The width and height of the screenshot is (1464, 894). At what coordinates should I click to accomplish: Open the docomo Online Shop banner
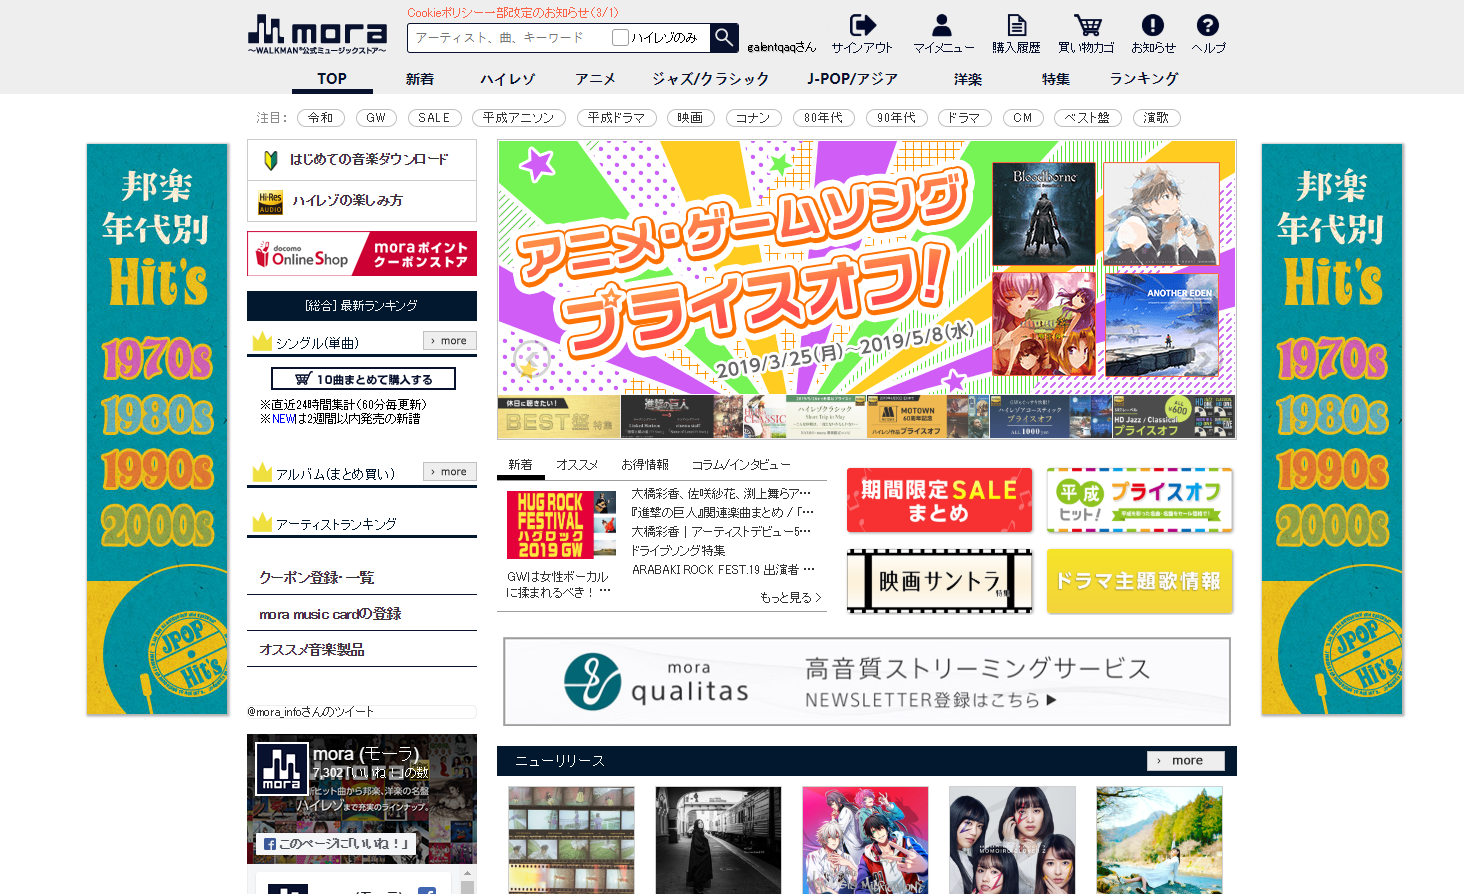point(362,253)
